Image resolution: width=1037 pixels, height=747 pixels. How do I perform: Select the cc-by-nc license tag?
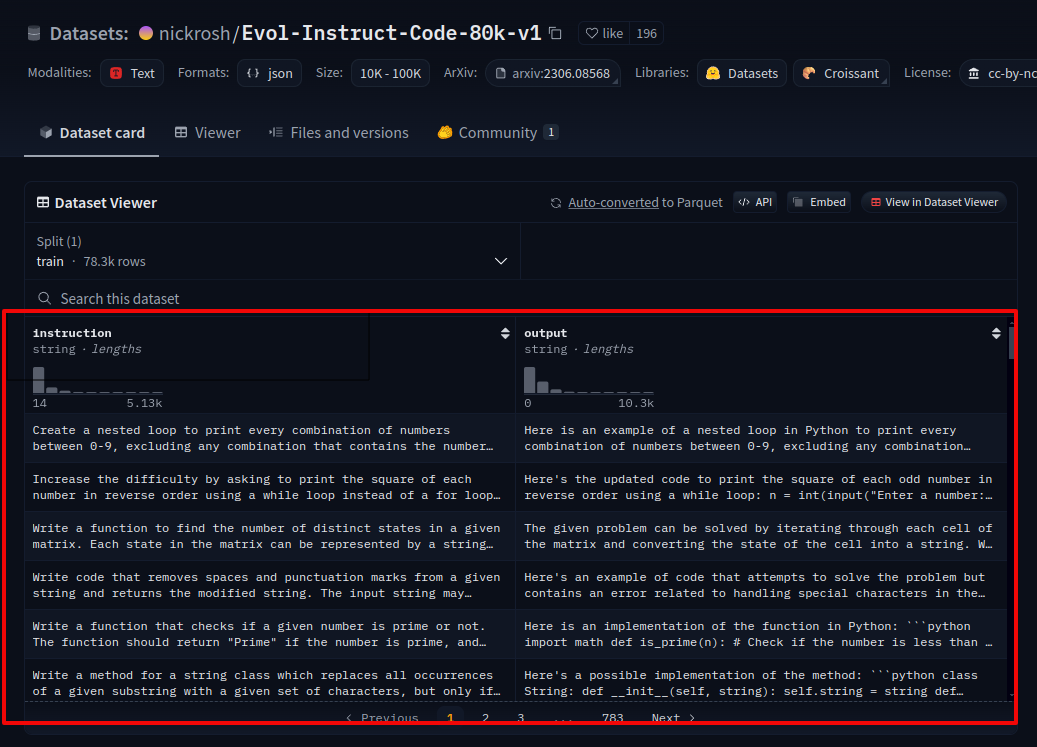click(x=999, y=73)
